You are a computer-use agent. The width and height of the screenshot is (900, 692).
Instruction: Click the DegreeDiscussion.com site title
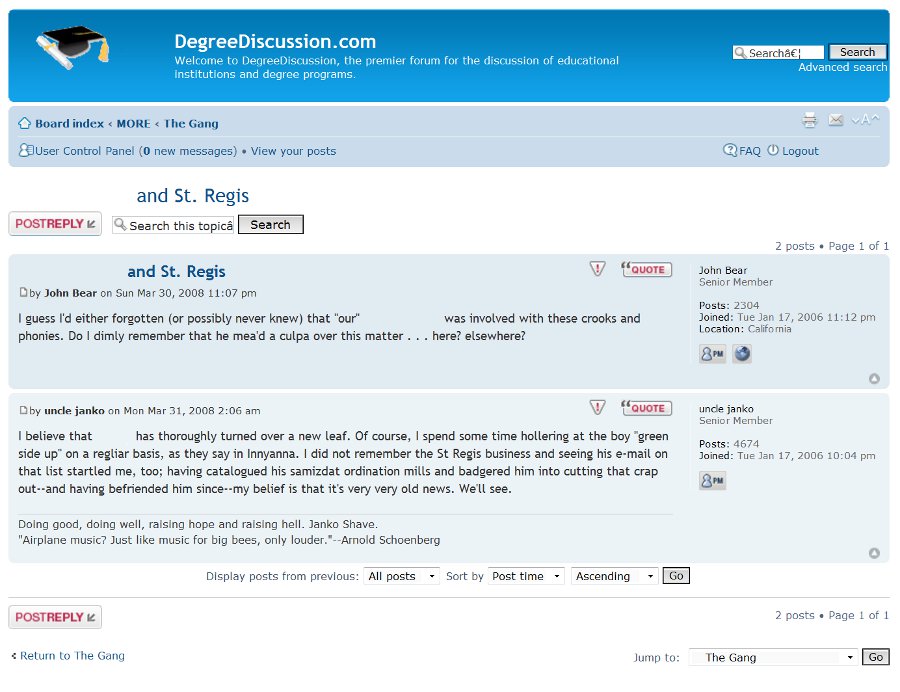coord(275,41)
